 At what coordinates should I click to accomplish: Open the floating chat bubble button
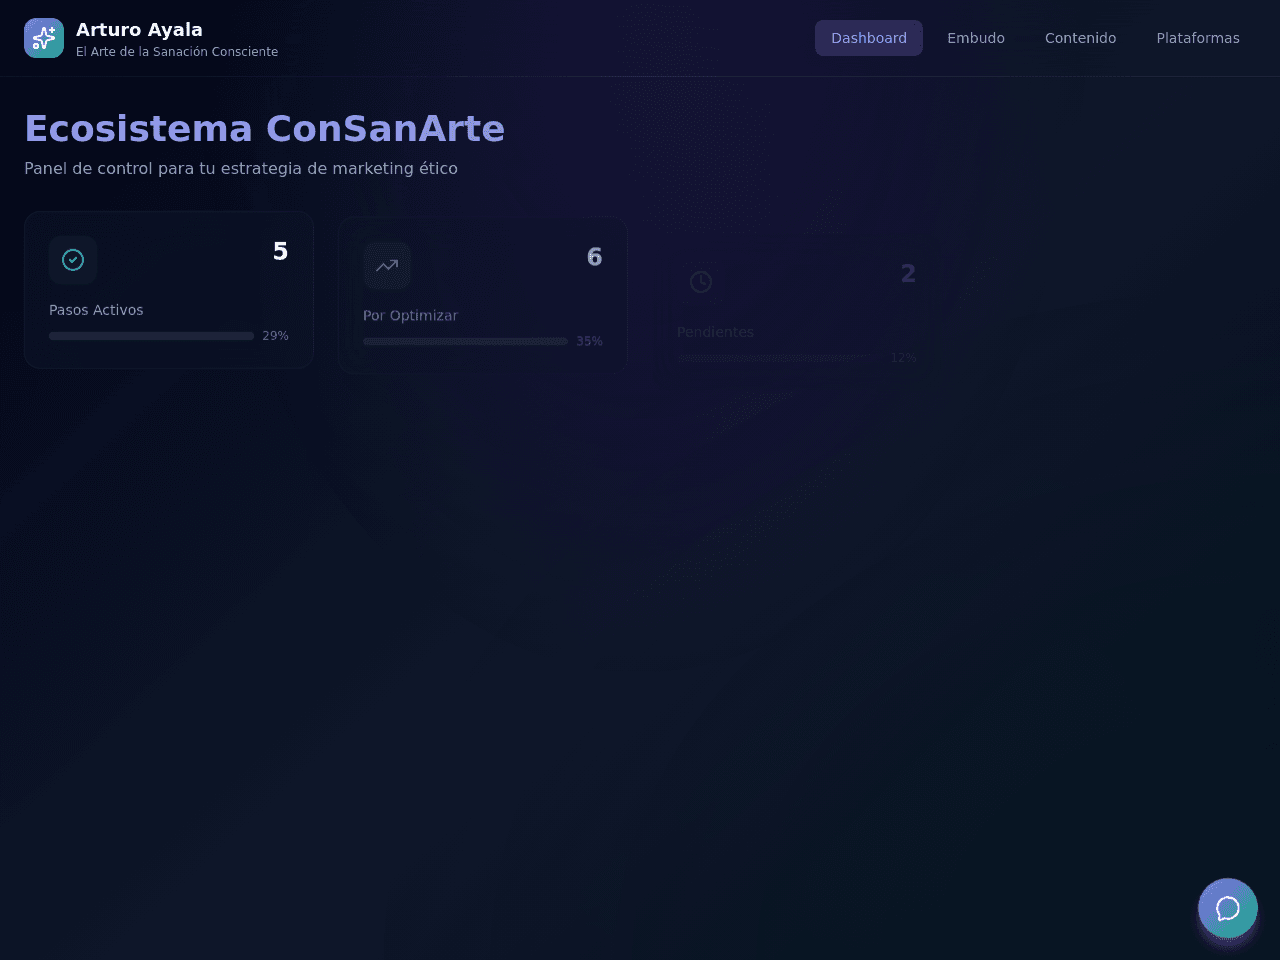1228,908
